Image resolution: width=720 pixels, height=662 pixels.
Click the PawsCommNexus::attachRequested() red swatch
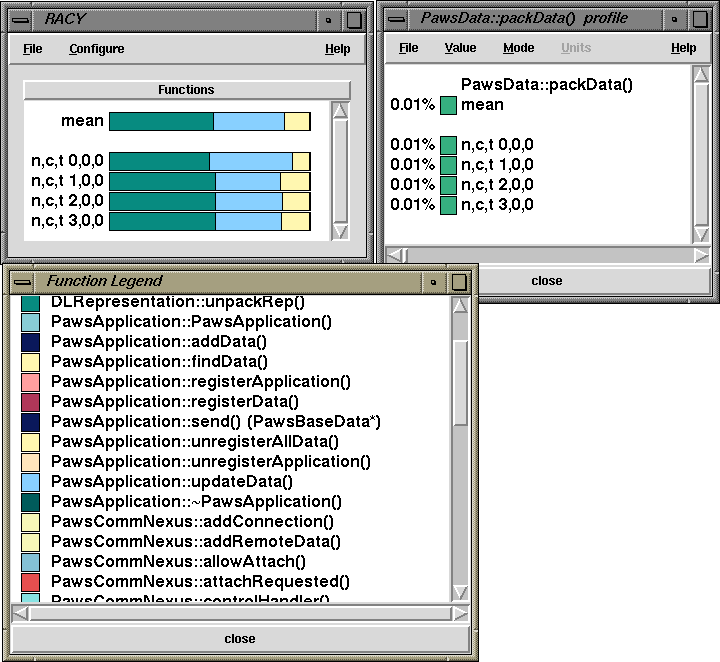pyautogui.click(x=30, y=582)
